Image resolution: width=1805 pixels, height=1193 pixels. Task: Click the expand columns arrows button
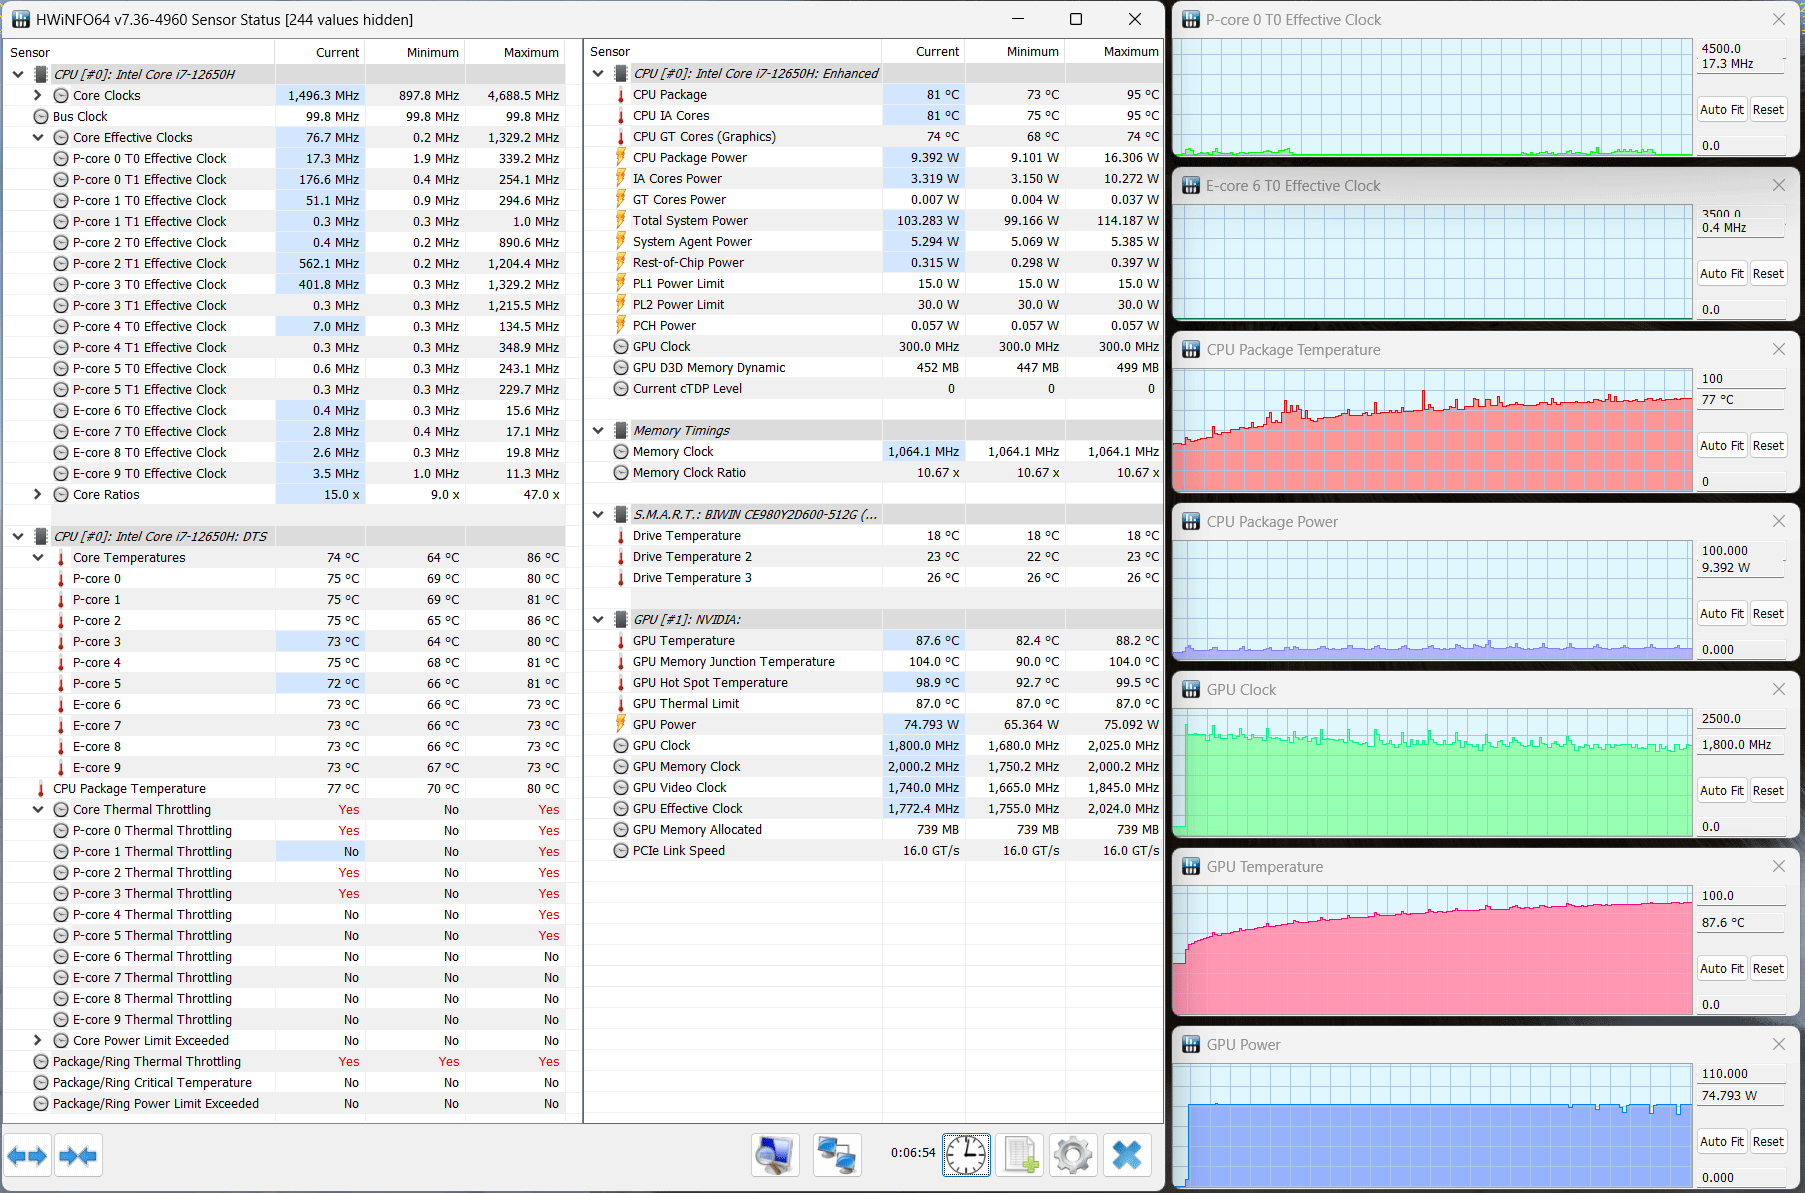pyautogui.click(x=27, y=1156)
